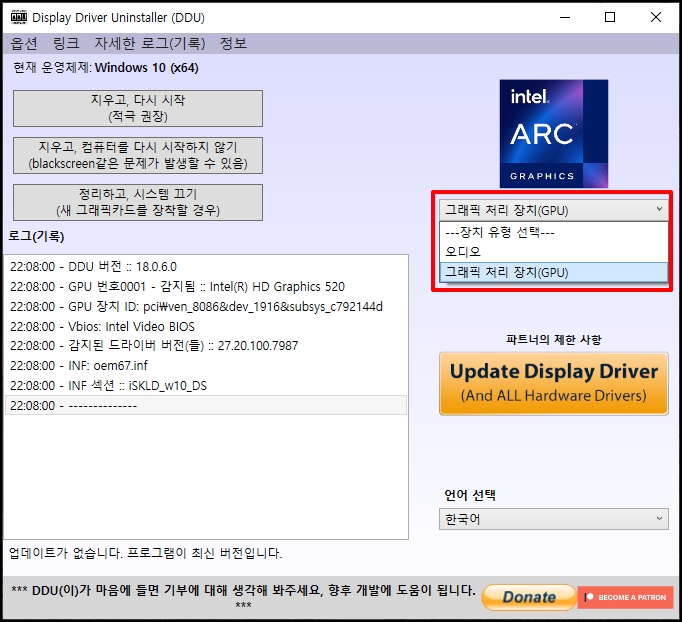This screenshot has width=682, height=622.
Task: Click the 현재 운영체제: Windows 10 (x64) label
Action: point(106,67)
